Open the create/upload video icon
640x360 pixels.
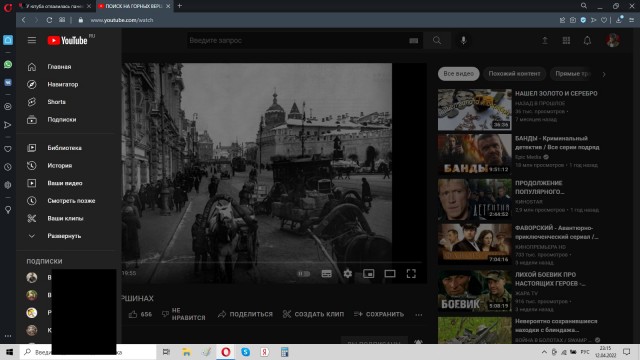tap(545, 40)
